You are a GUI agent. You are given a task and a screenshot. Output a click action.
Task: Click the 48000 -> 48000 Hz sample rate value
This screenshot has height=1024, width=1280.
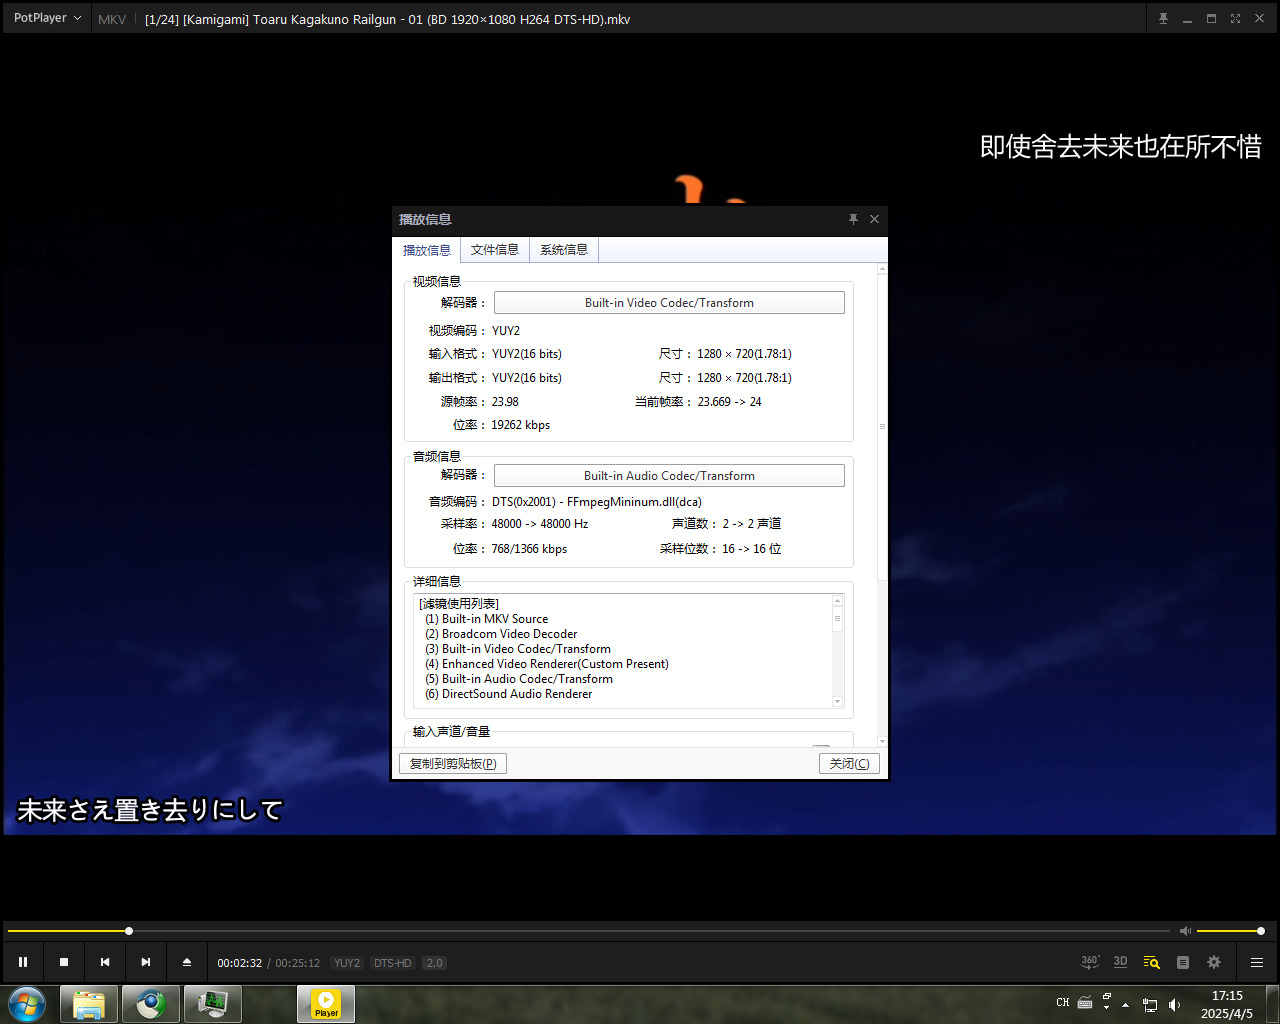pos(540,524)
